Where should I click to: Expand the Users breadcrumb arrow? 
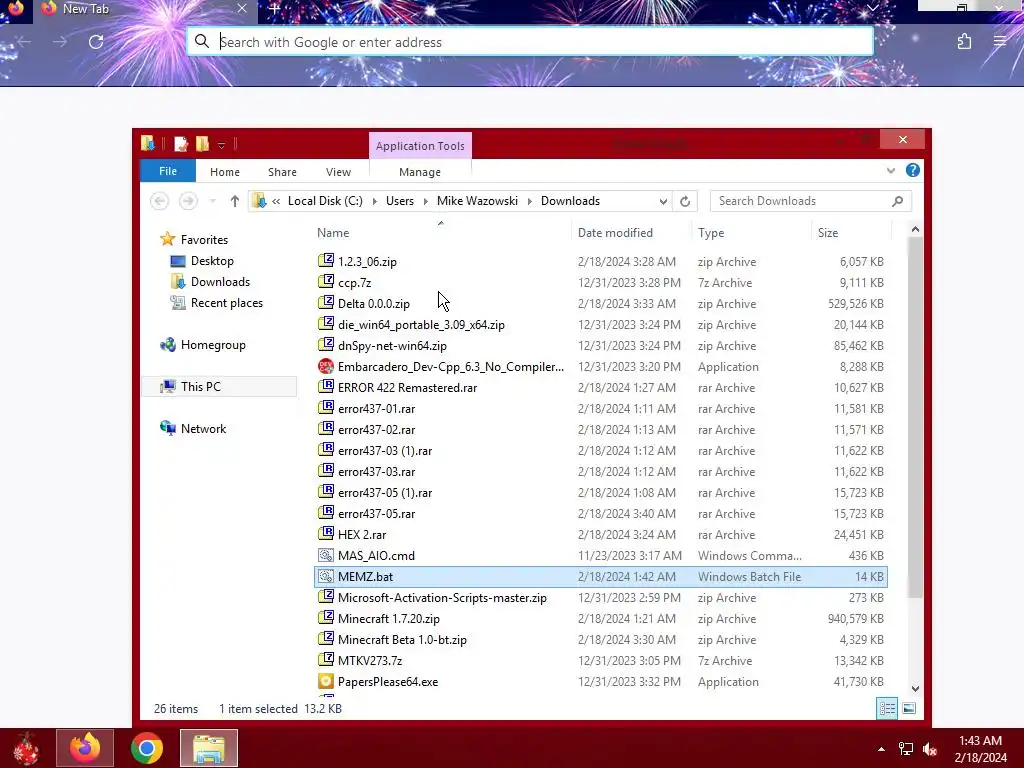tap(425, 201)
